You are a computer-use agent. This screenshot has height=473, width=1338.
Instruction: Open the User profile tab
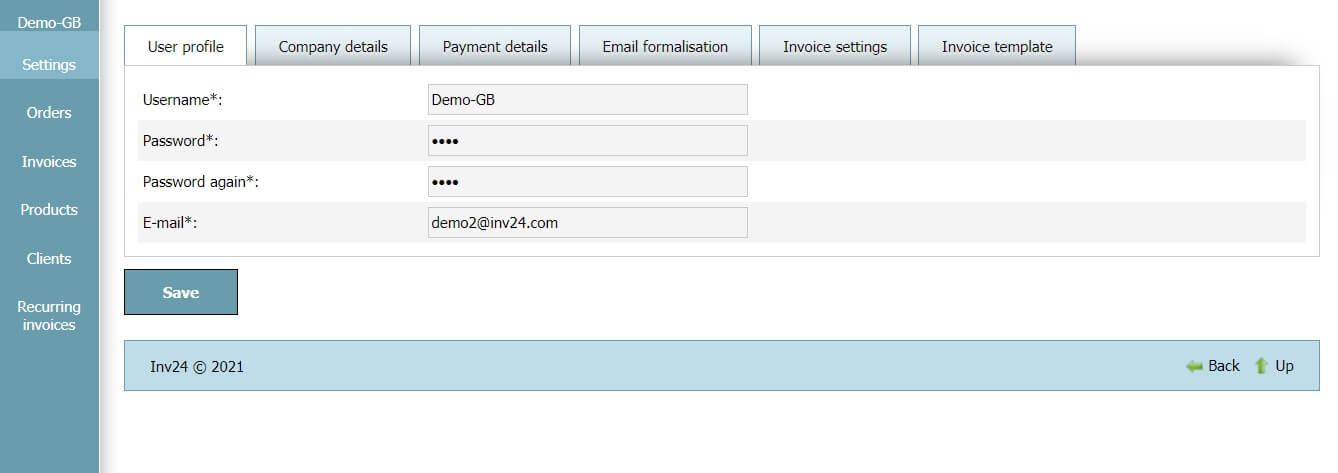[x=185, y=46]
